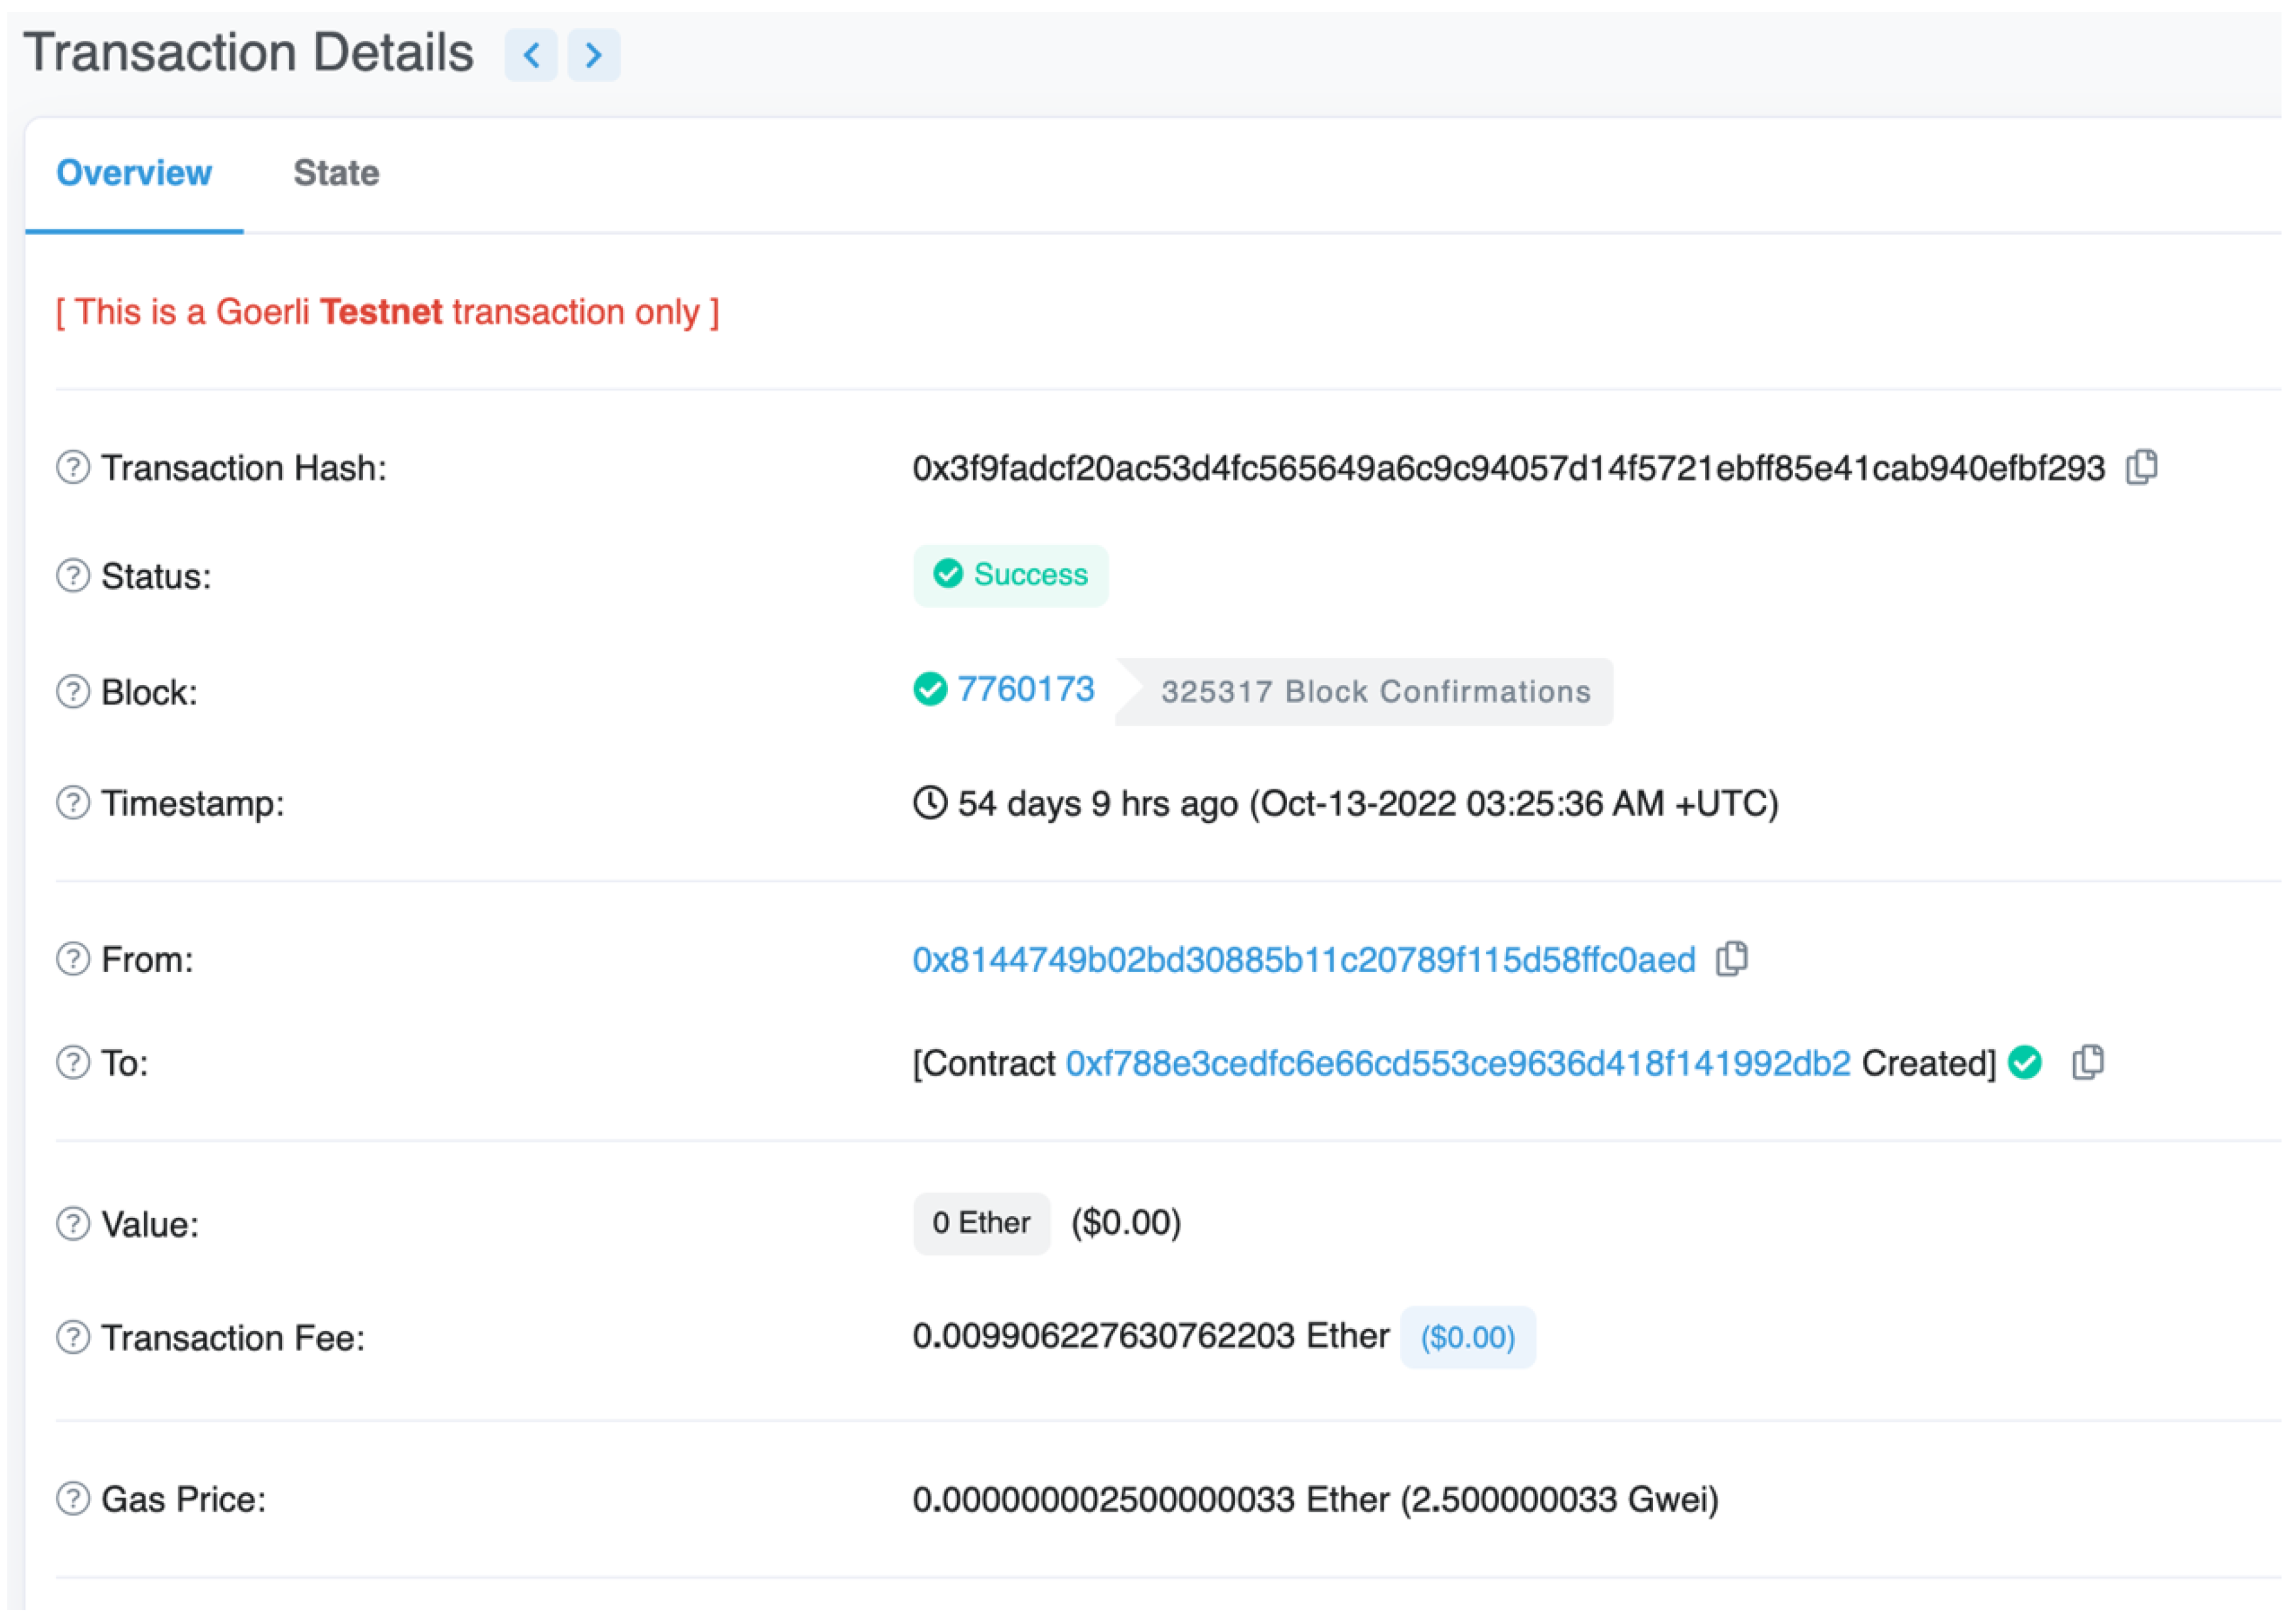The height and width of the screenshot is (1624, 2296).
Task: Click the verified checkmark next to Created contract
Action: coord(2024,1063)
